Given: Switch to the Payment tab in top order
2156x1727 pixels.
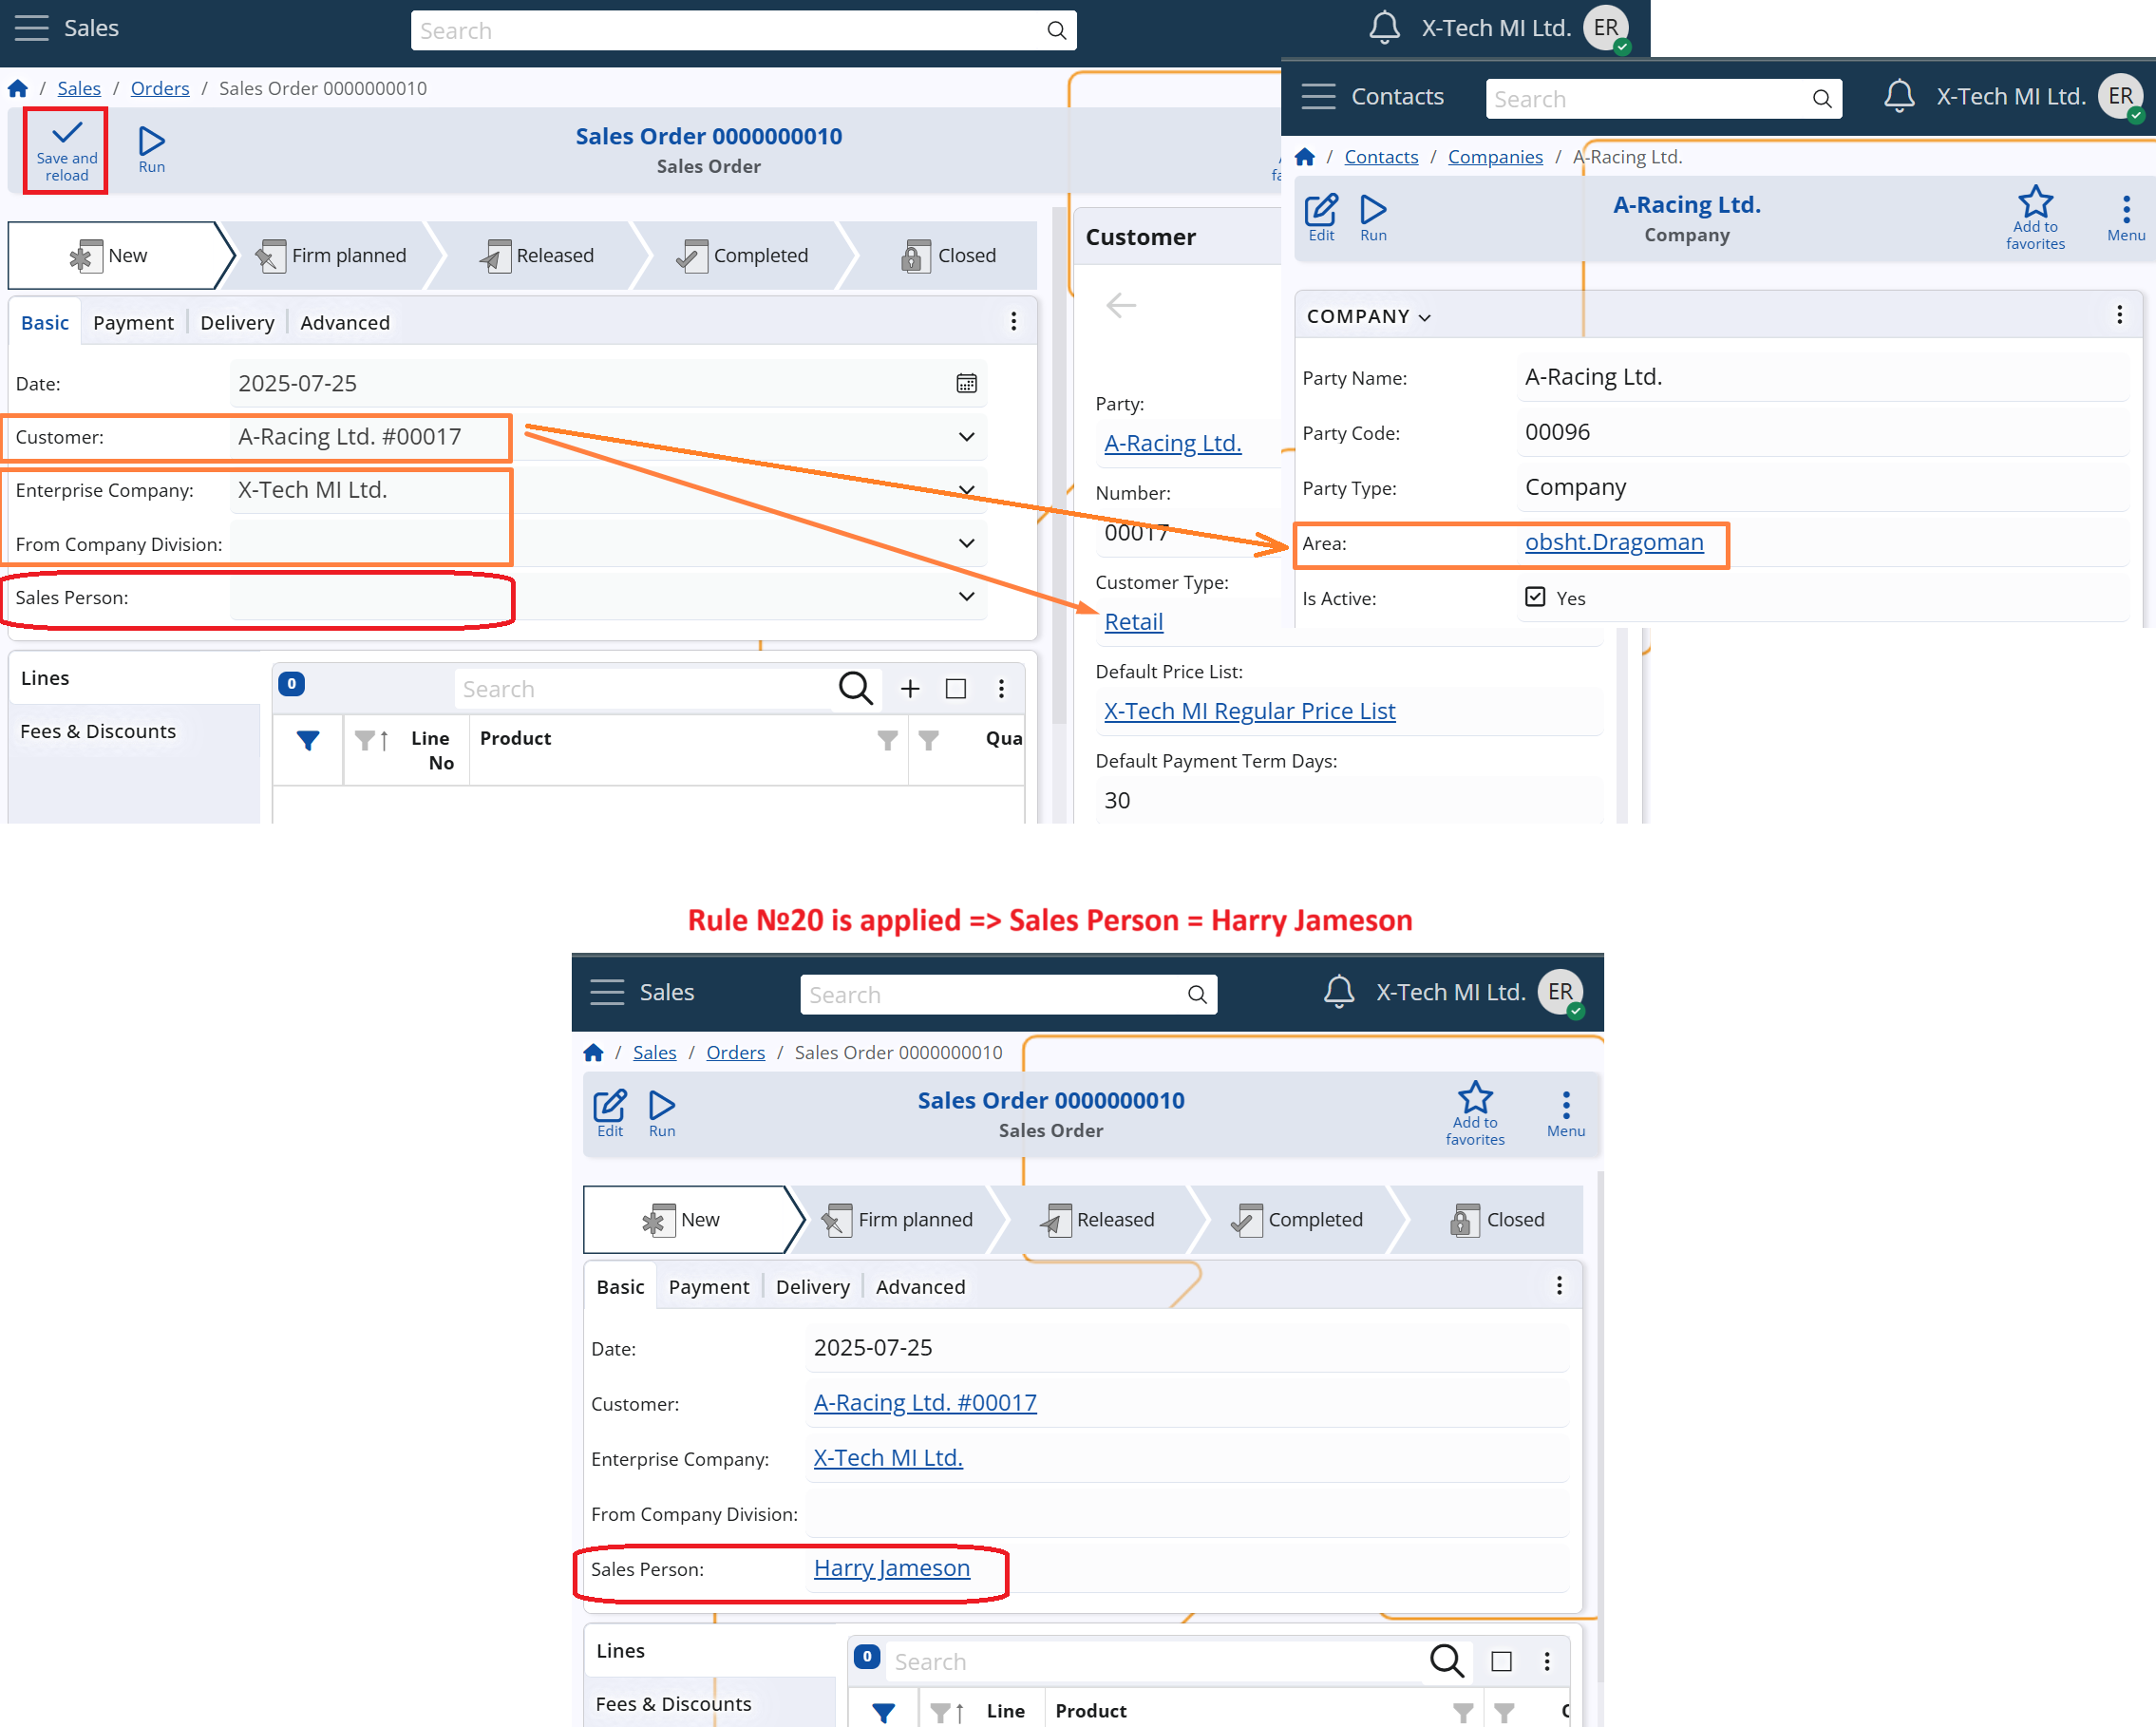Looking at the screenshot, I should (133, 323).
